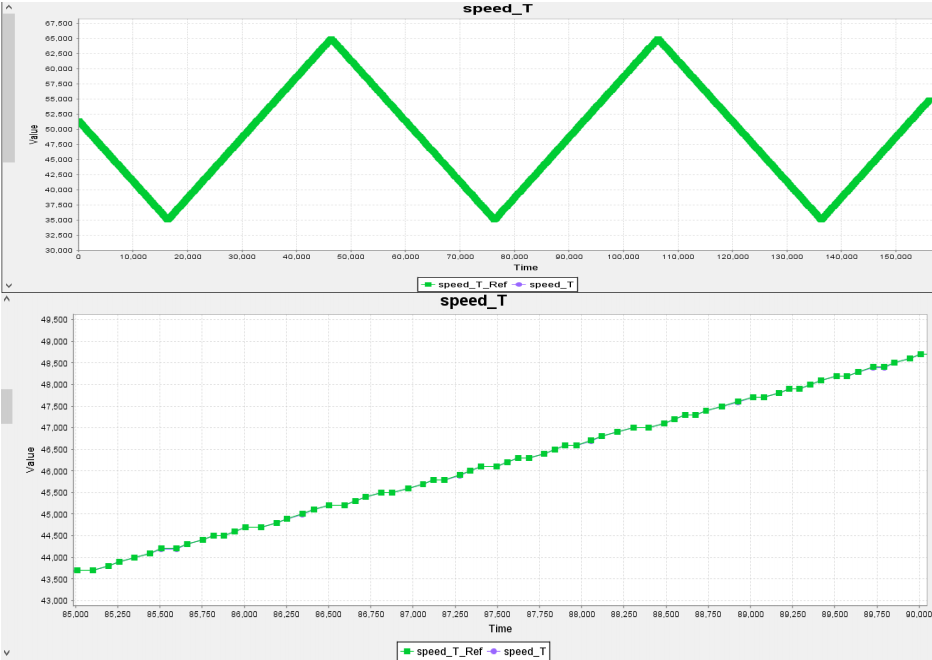The height and width of the screenshot is (660, 932).
Task: Click the 50,000 time tick on top chart
Action: (351, 257)
